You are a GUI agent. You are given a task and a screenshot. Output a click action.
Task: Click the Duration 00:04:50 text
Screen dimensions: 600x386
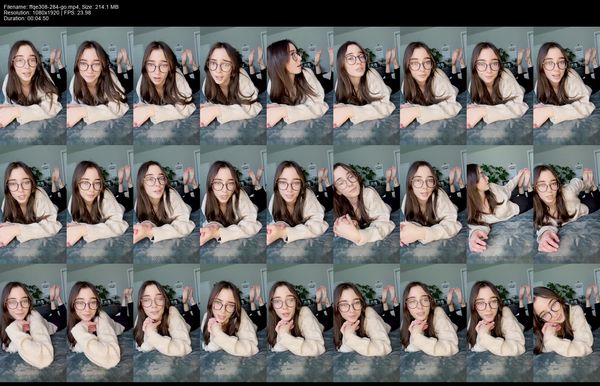(x=26, y=18)
